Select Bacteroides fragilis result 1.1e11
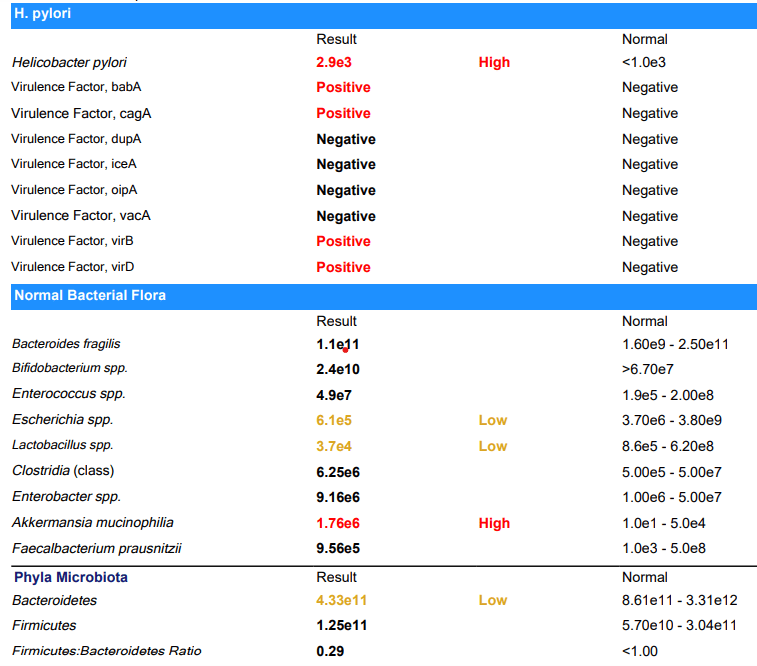 (x=337, y=345)
